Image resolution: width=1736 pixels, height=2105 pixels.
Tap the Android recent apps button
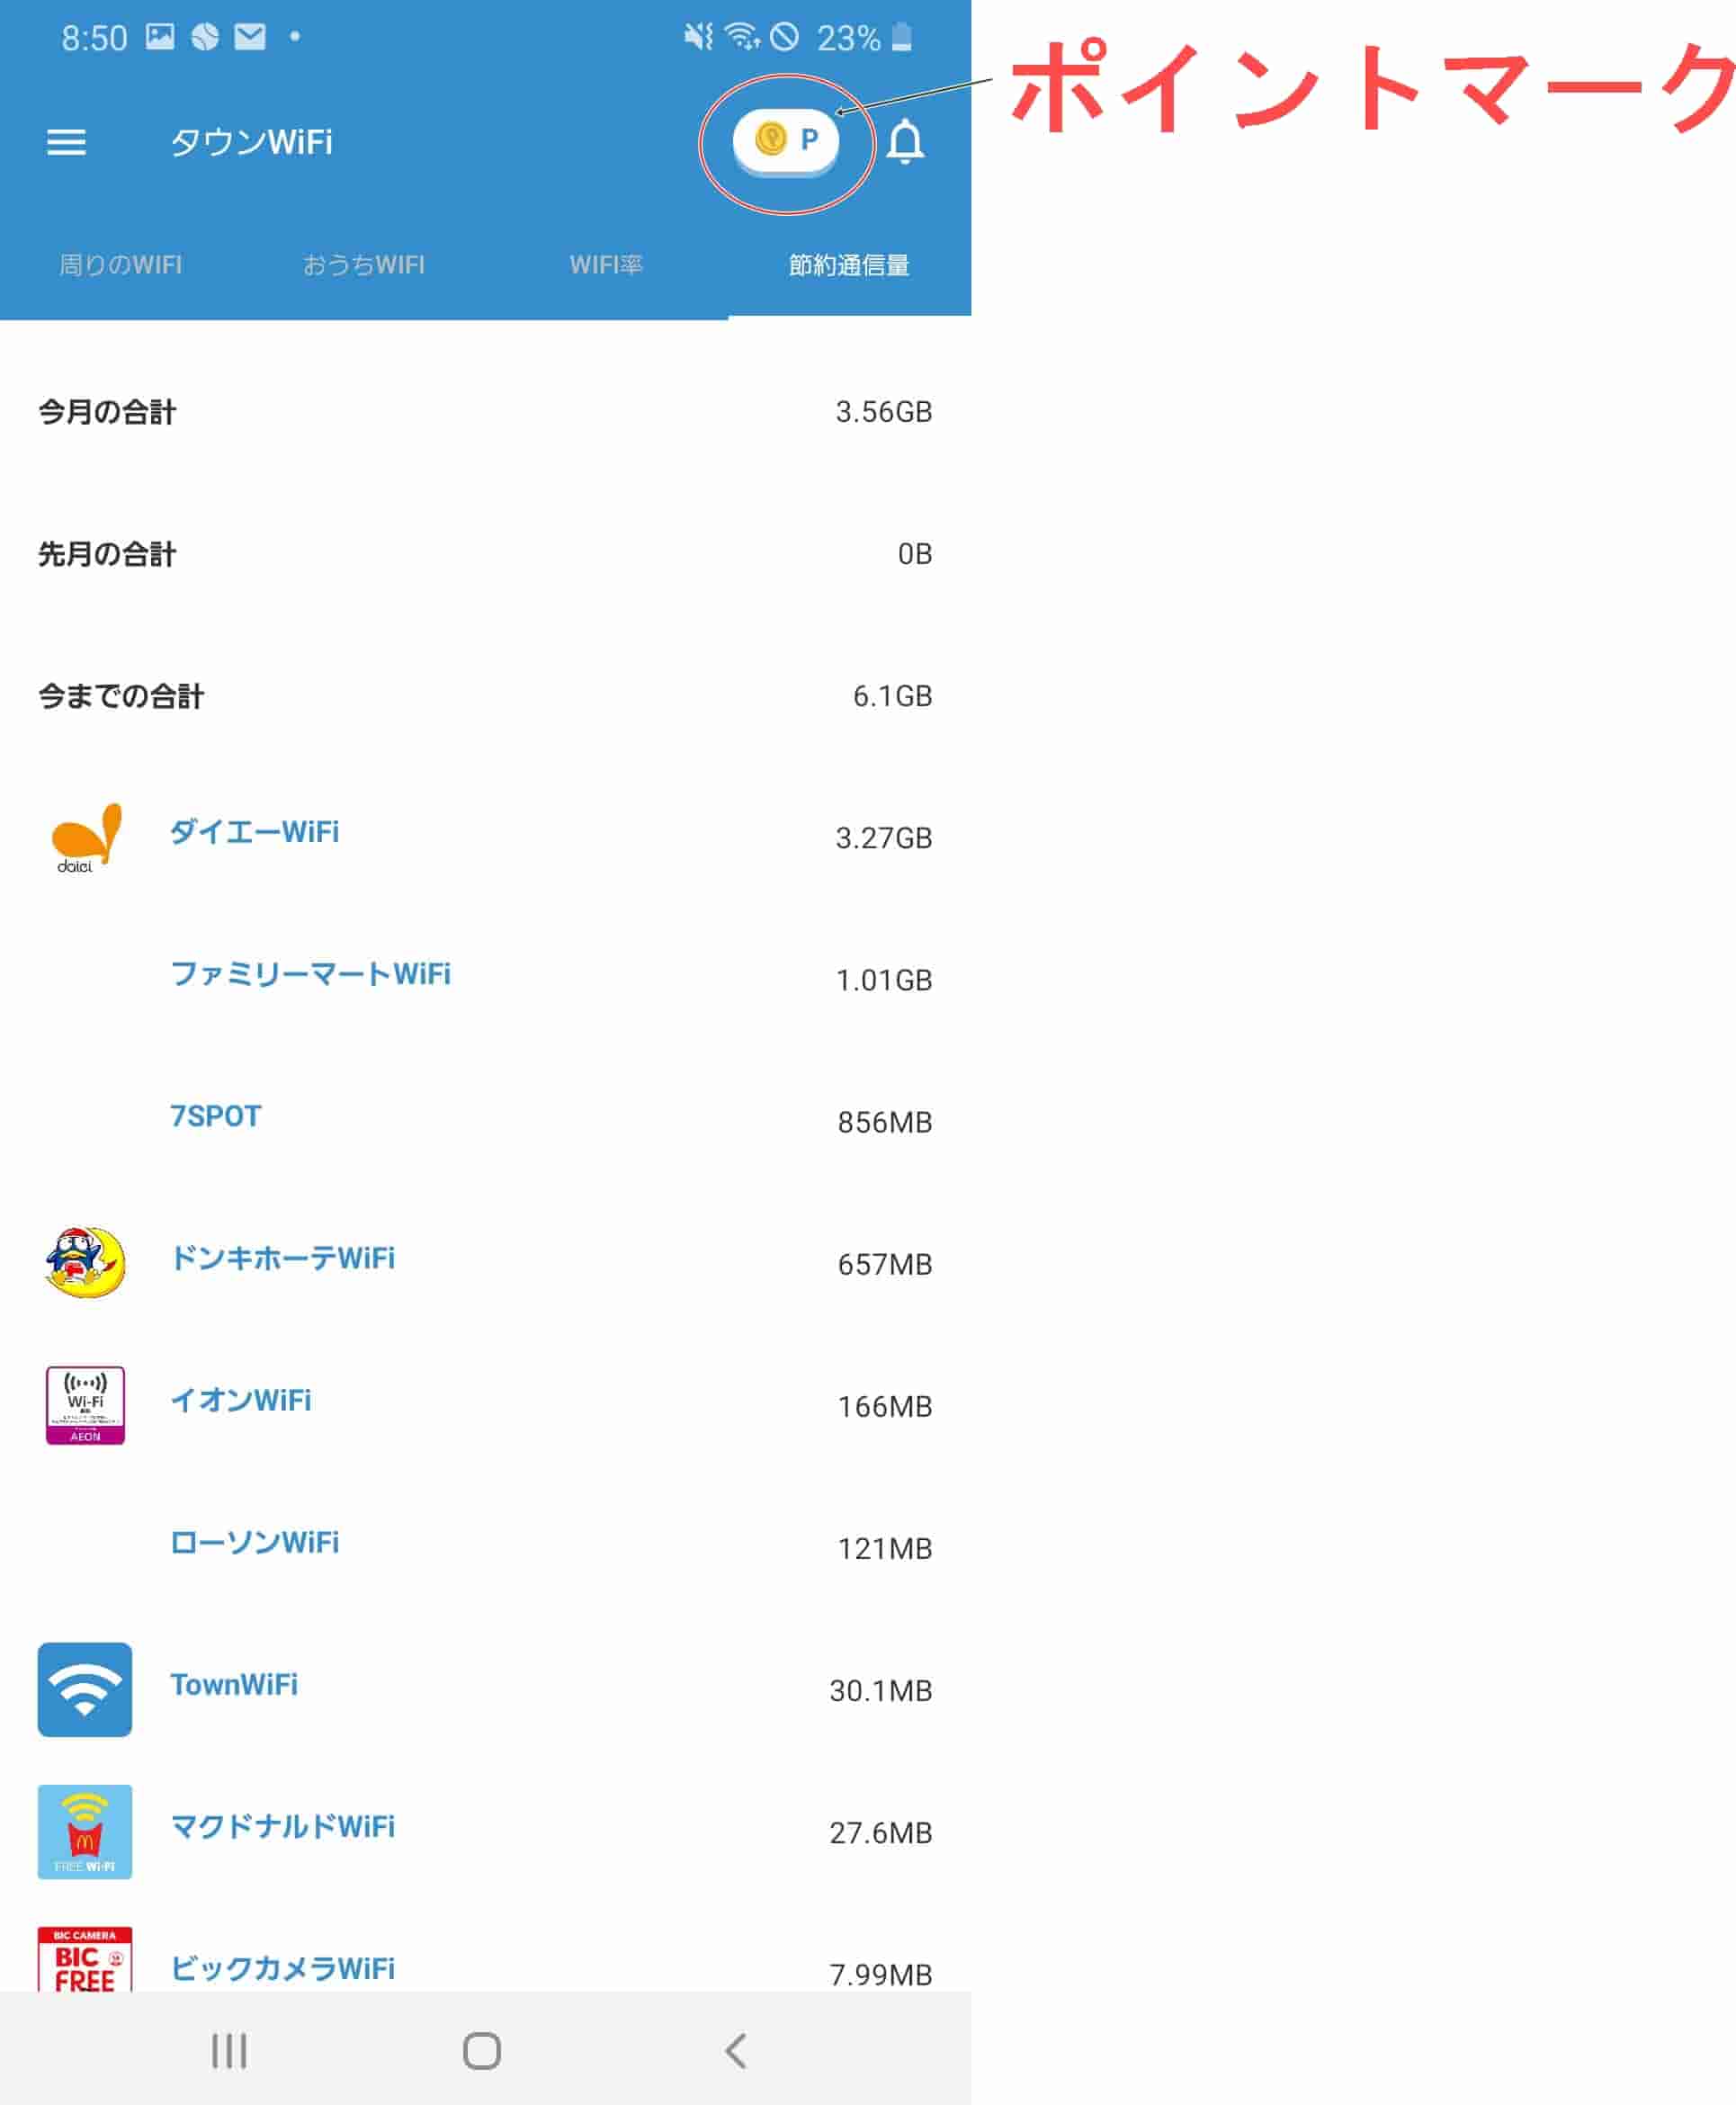(229, 2051)
